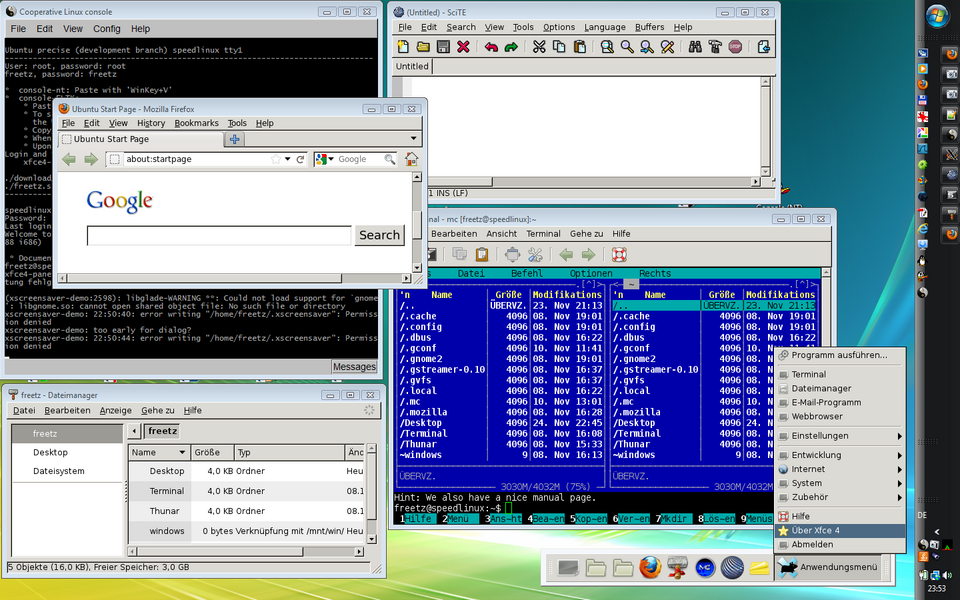Reload page in Firefox

[x=300, y=159]
